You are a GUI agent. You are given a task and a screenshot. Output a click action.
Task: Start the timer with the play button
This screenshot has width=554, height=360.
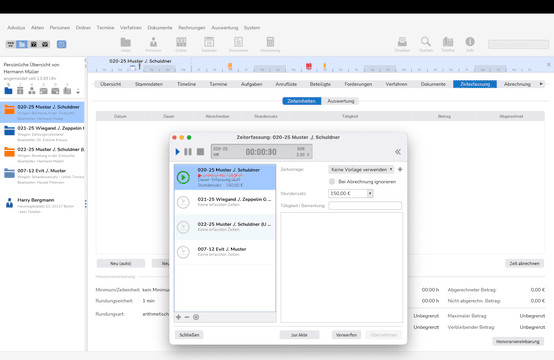[178, 152]
